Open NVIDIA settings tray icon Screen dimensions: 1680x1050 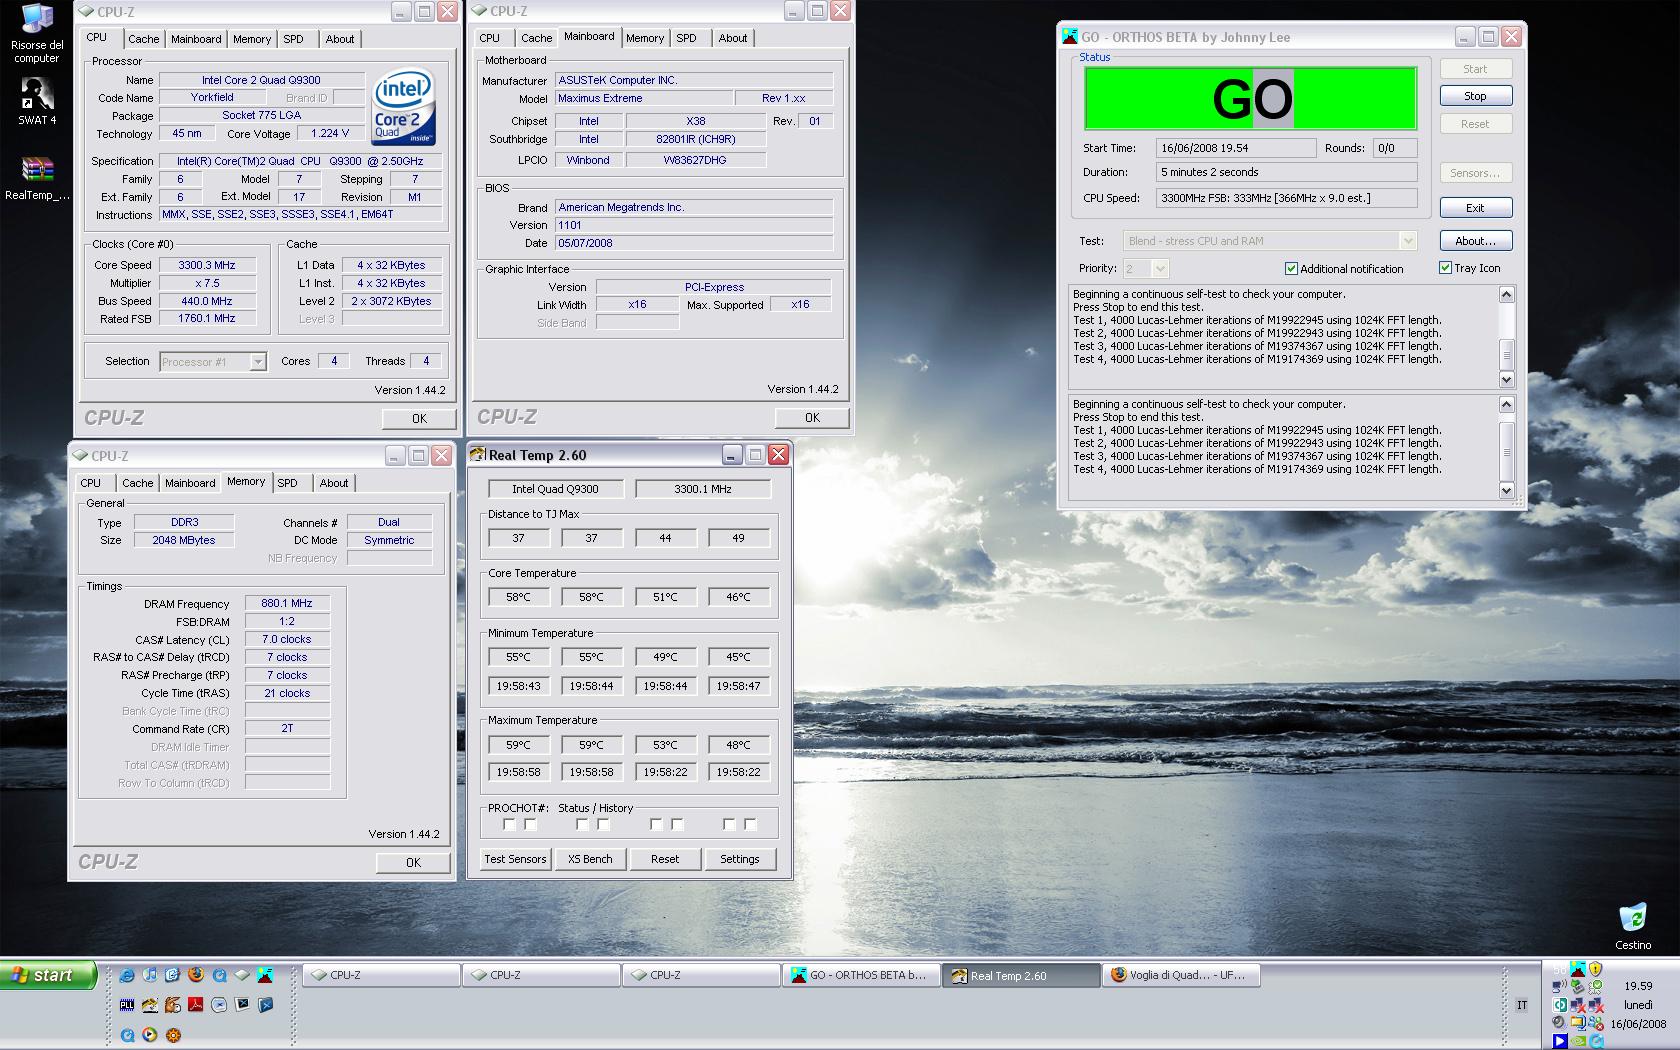click(1578, 1041)
